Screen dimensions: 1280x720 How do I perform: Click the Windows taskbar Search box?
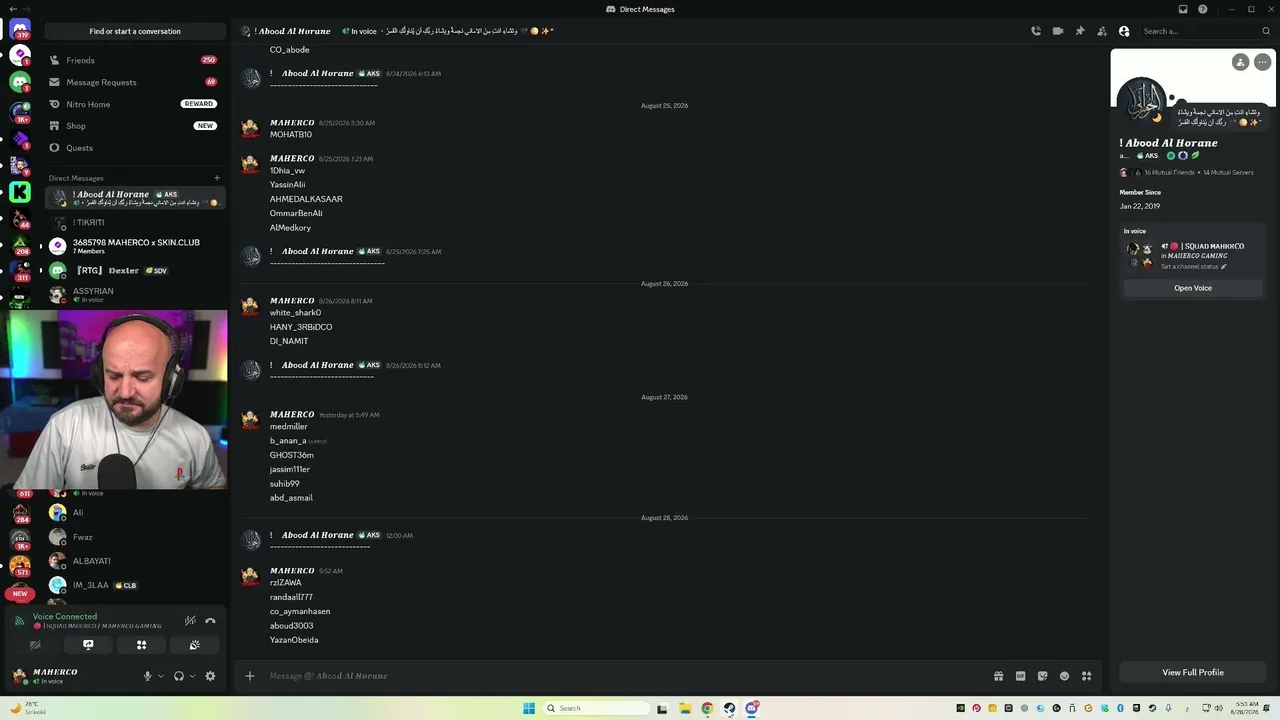596,708
